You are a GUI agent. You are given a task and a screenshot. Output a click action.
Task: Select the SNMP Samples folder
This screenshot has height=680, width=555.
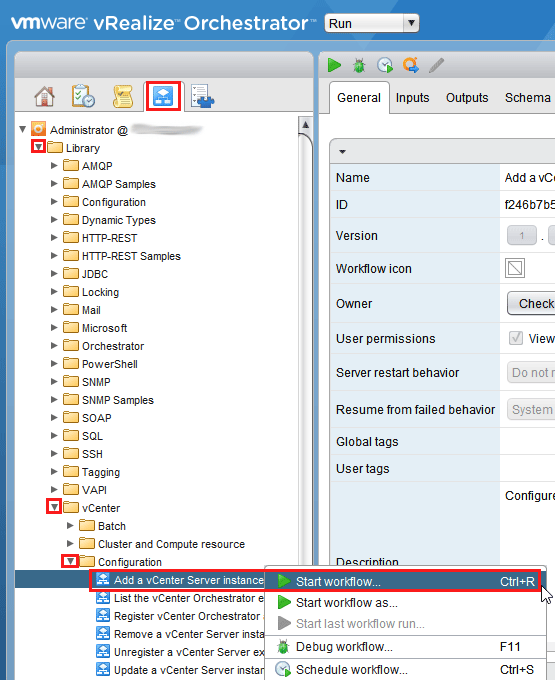118,400
